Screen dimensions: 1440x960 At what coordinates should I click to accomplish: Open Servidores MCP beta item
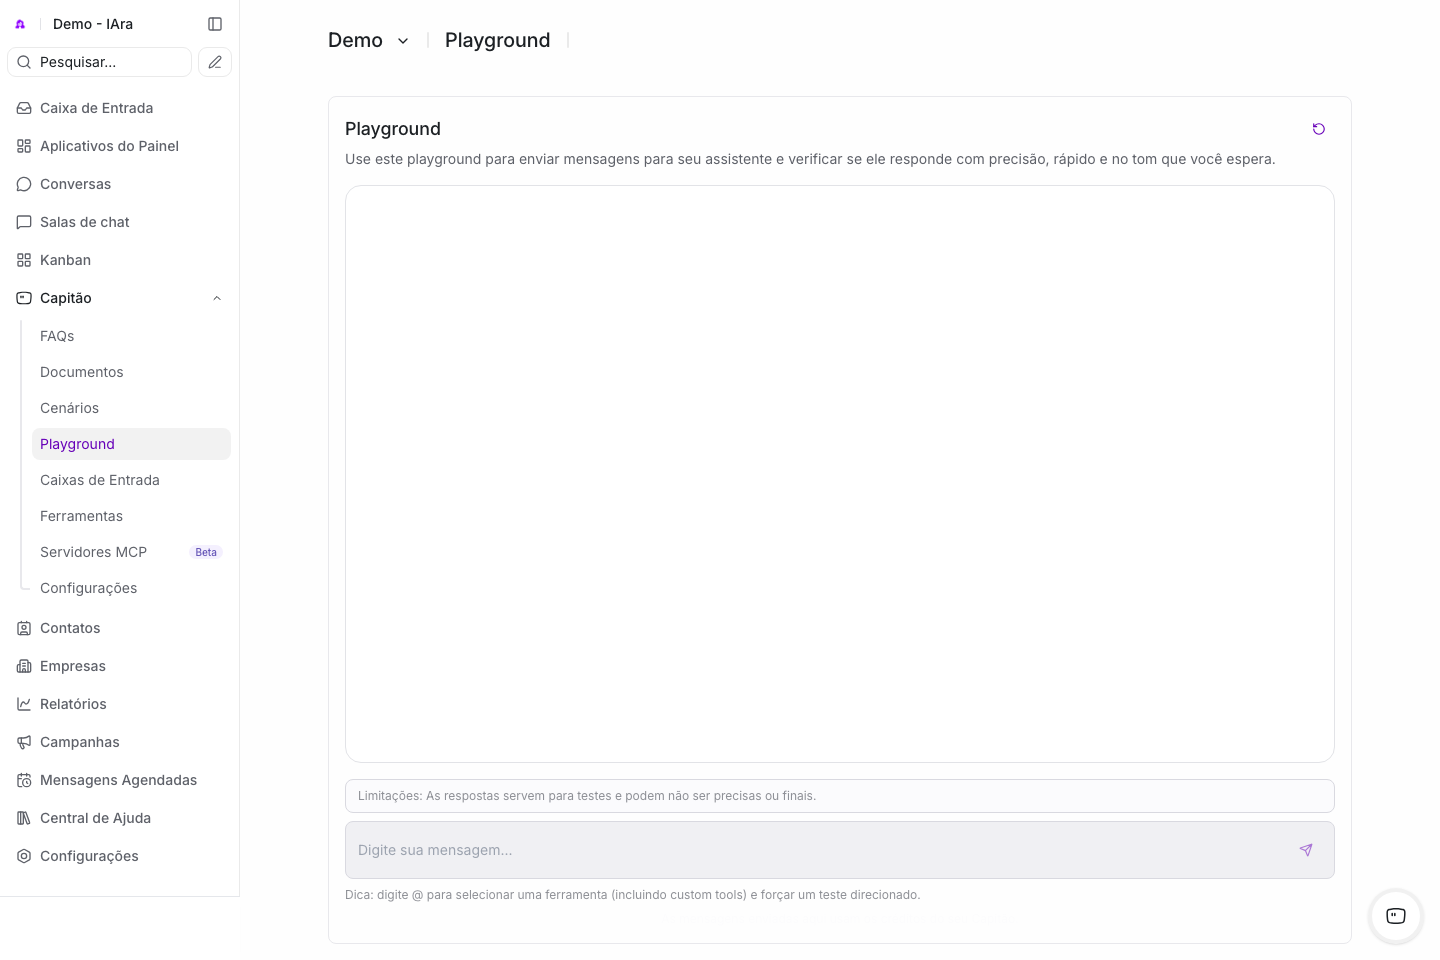pos(131,552)
